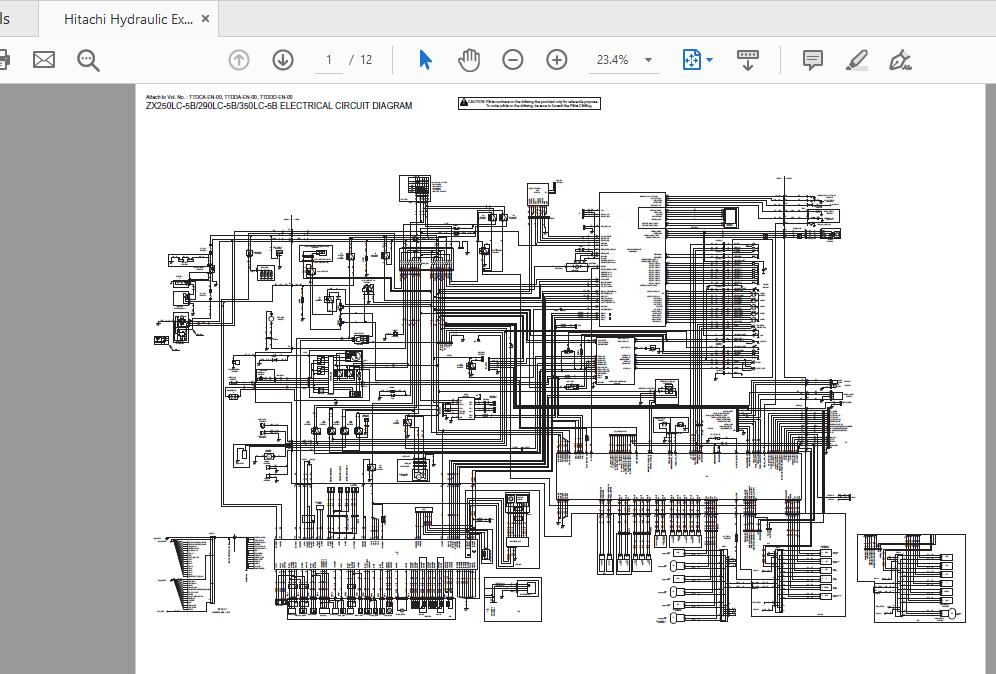Add a comment with the sticky note tool

tap(813, 60)
